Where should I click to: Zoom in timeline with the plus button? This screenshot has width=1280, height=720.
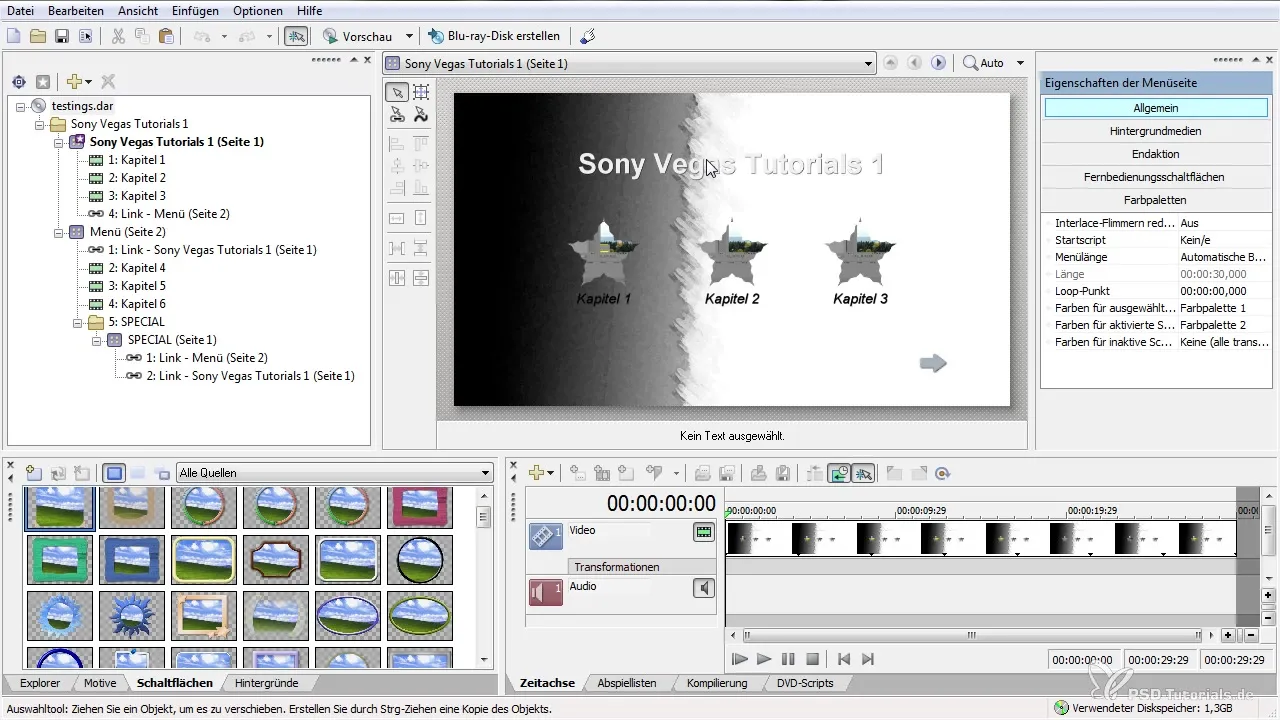pyautogui.click(x=1228, y=636)
